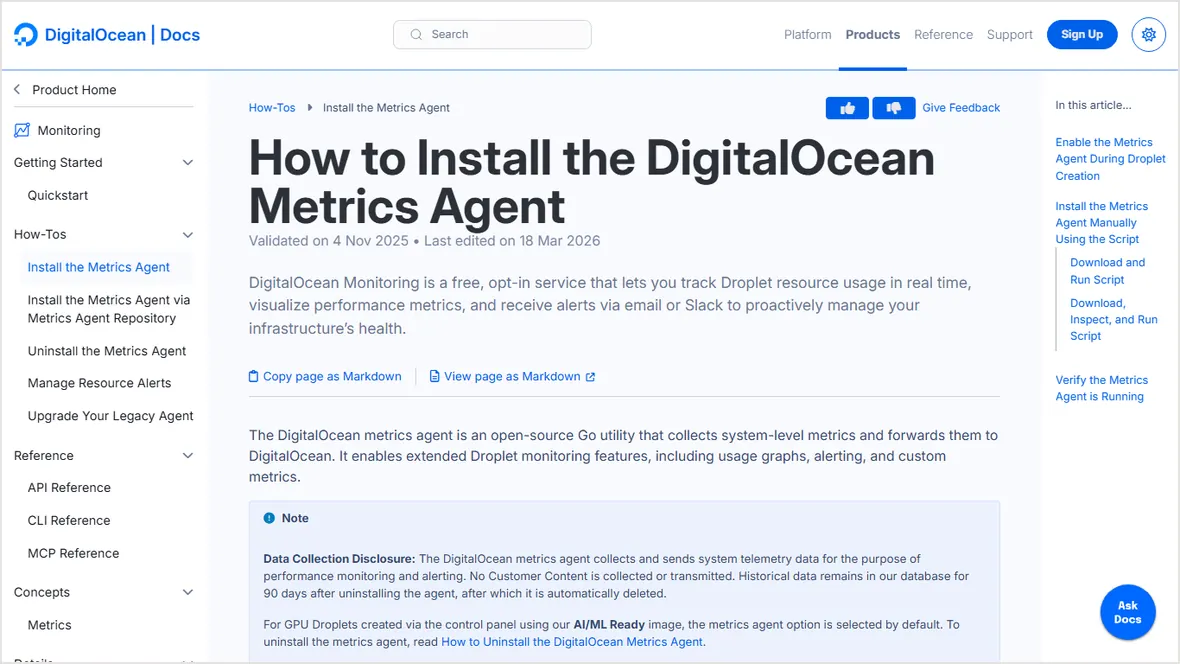Viewport: 1180px width, 664px height.
Task: Collapse the How-Tos sidebar section
Action: (x=188, y=235)
